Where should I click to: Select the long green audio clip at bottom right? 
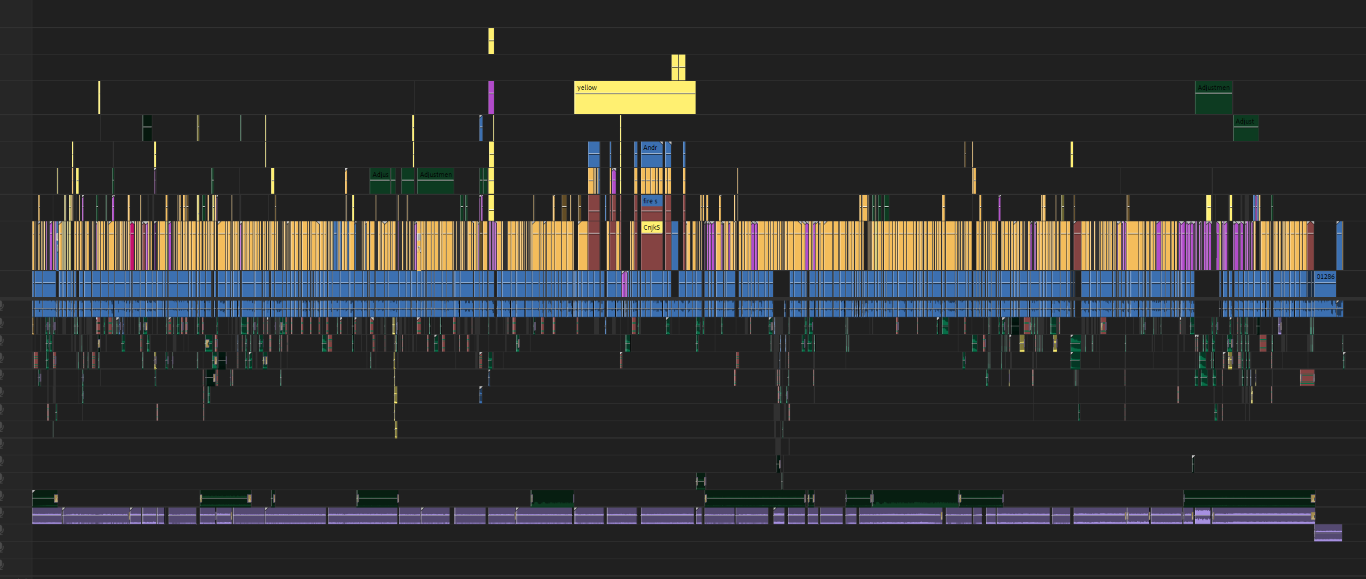1247,498
